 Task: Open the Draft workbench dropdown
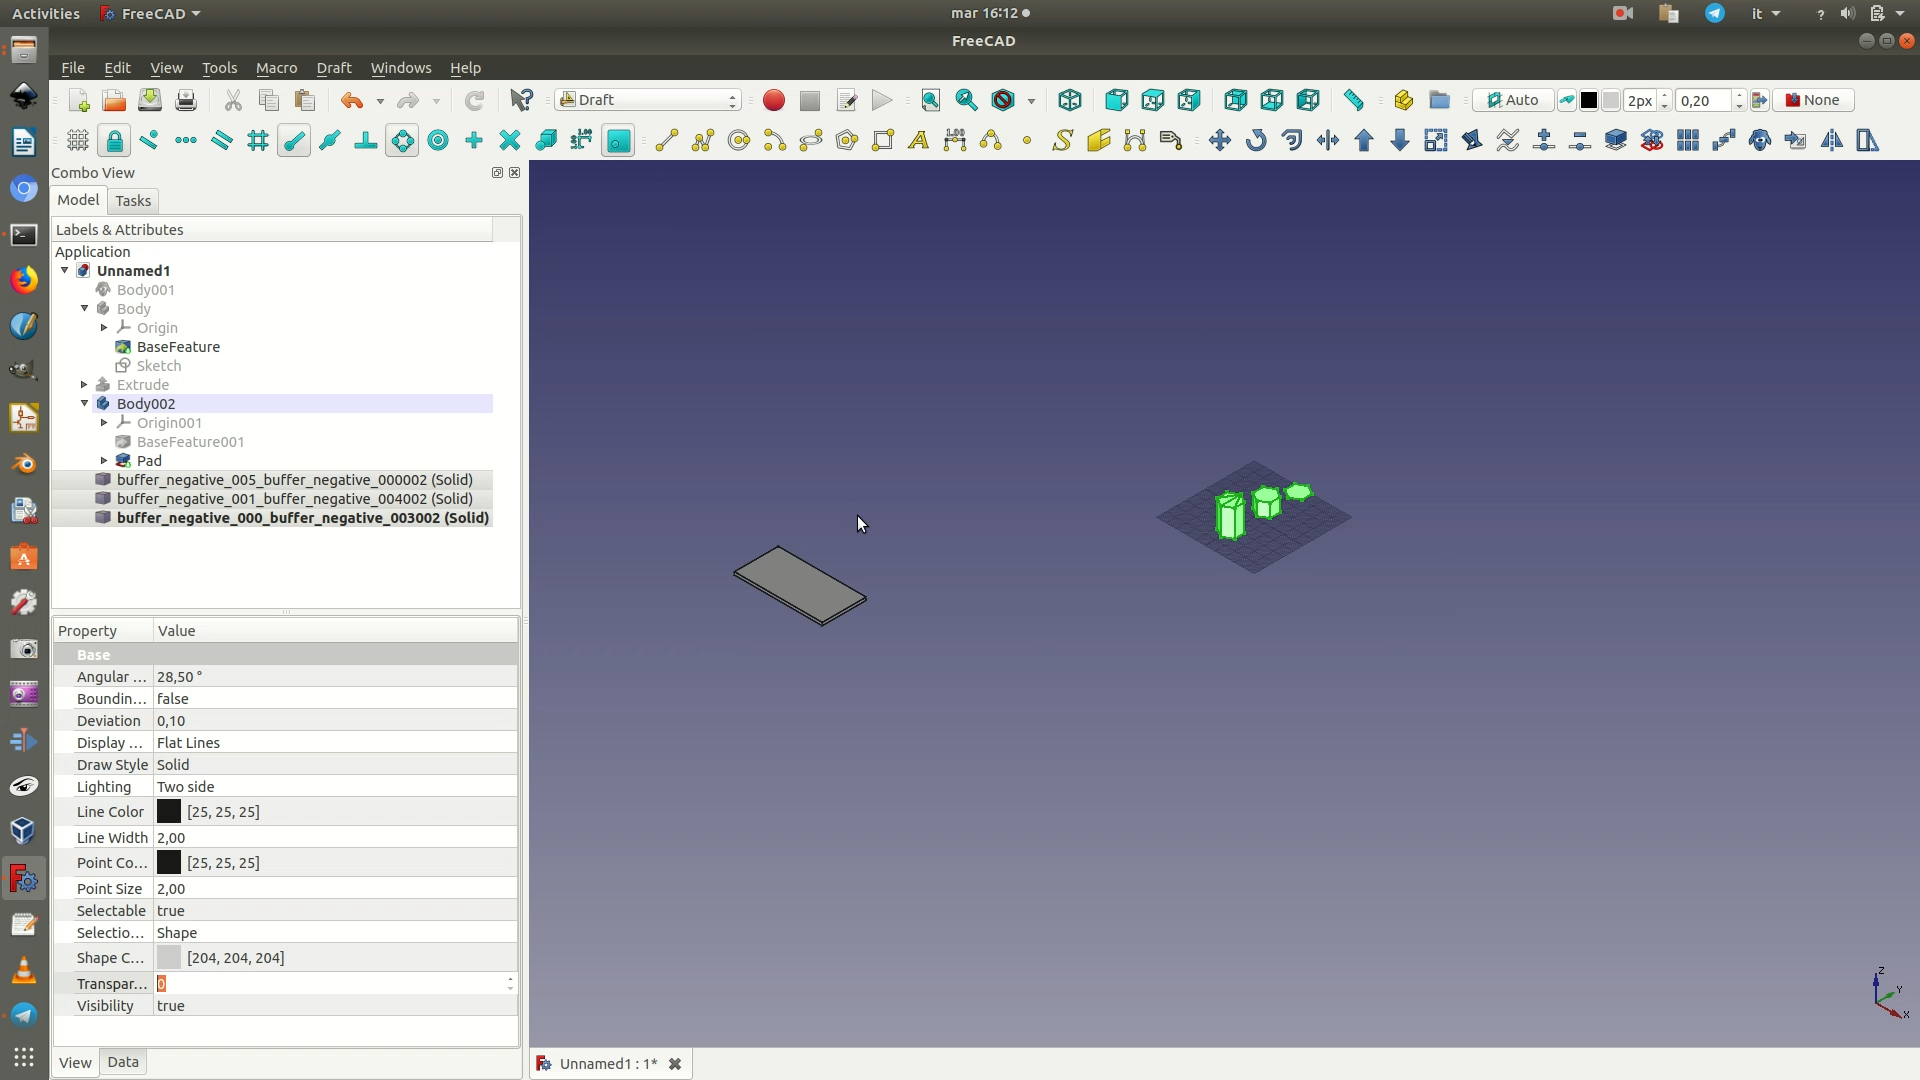tap(648, 100)
